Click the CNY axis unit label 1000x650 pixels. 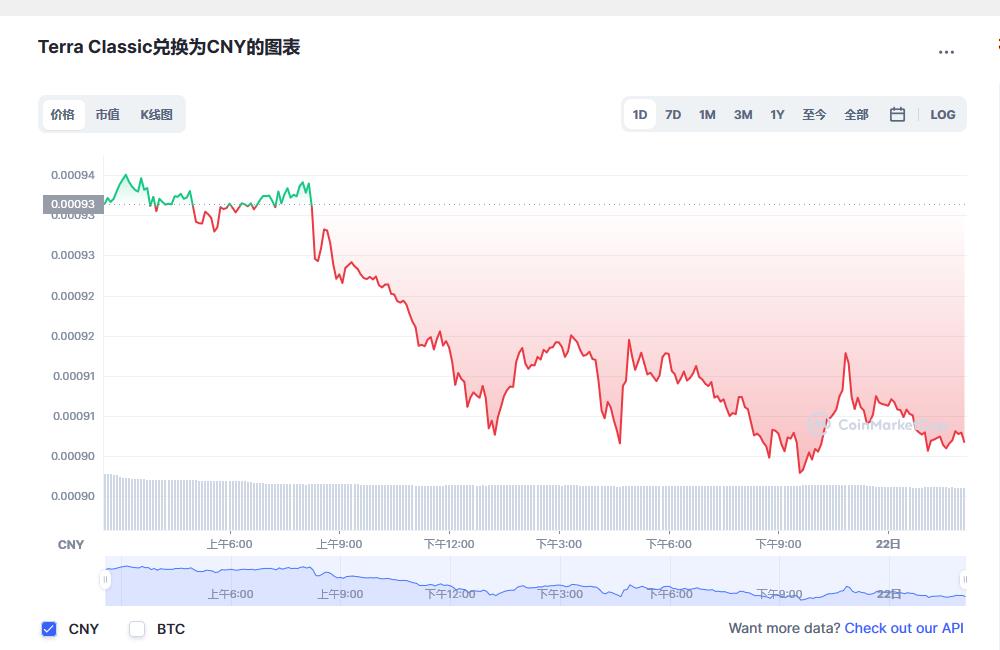[71, 545]
